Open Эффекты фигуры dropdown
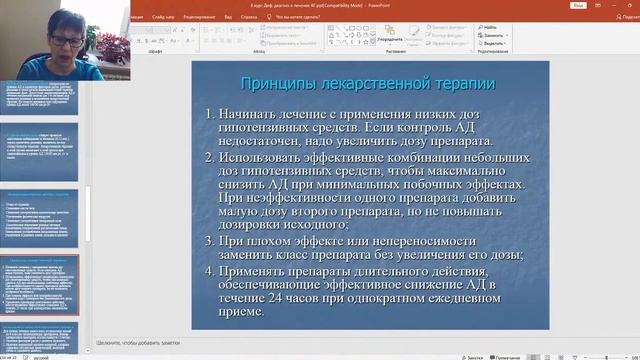Screen dimensions: 640x360 coord(447,43)
